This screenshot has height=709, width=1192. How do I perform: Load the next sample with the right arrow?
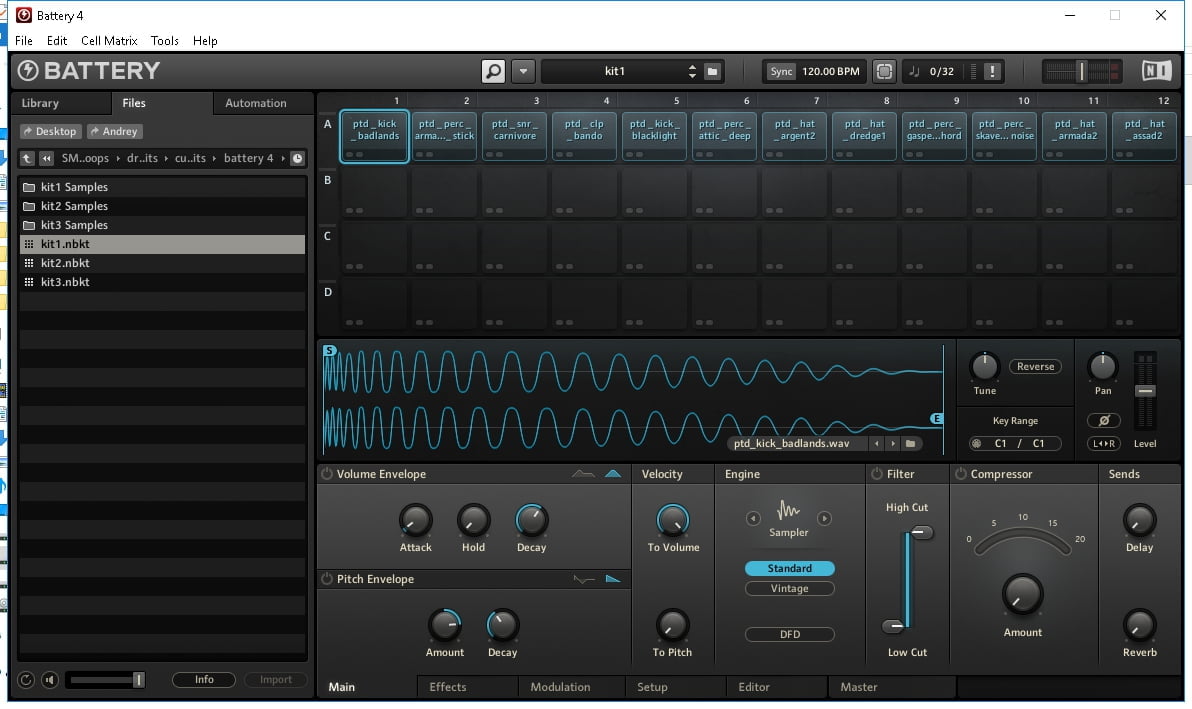[892, 444]
